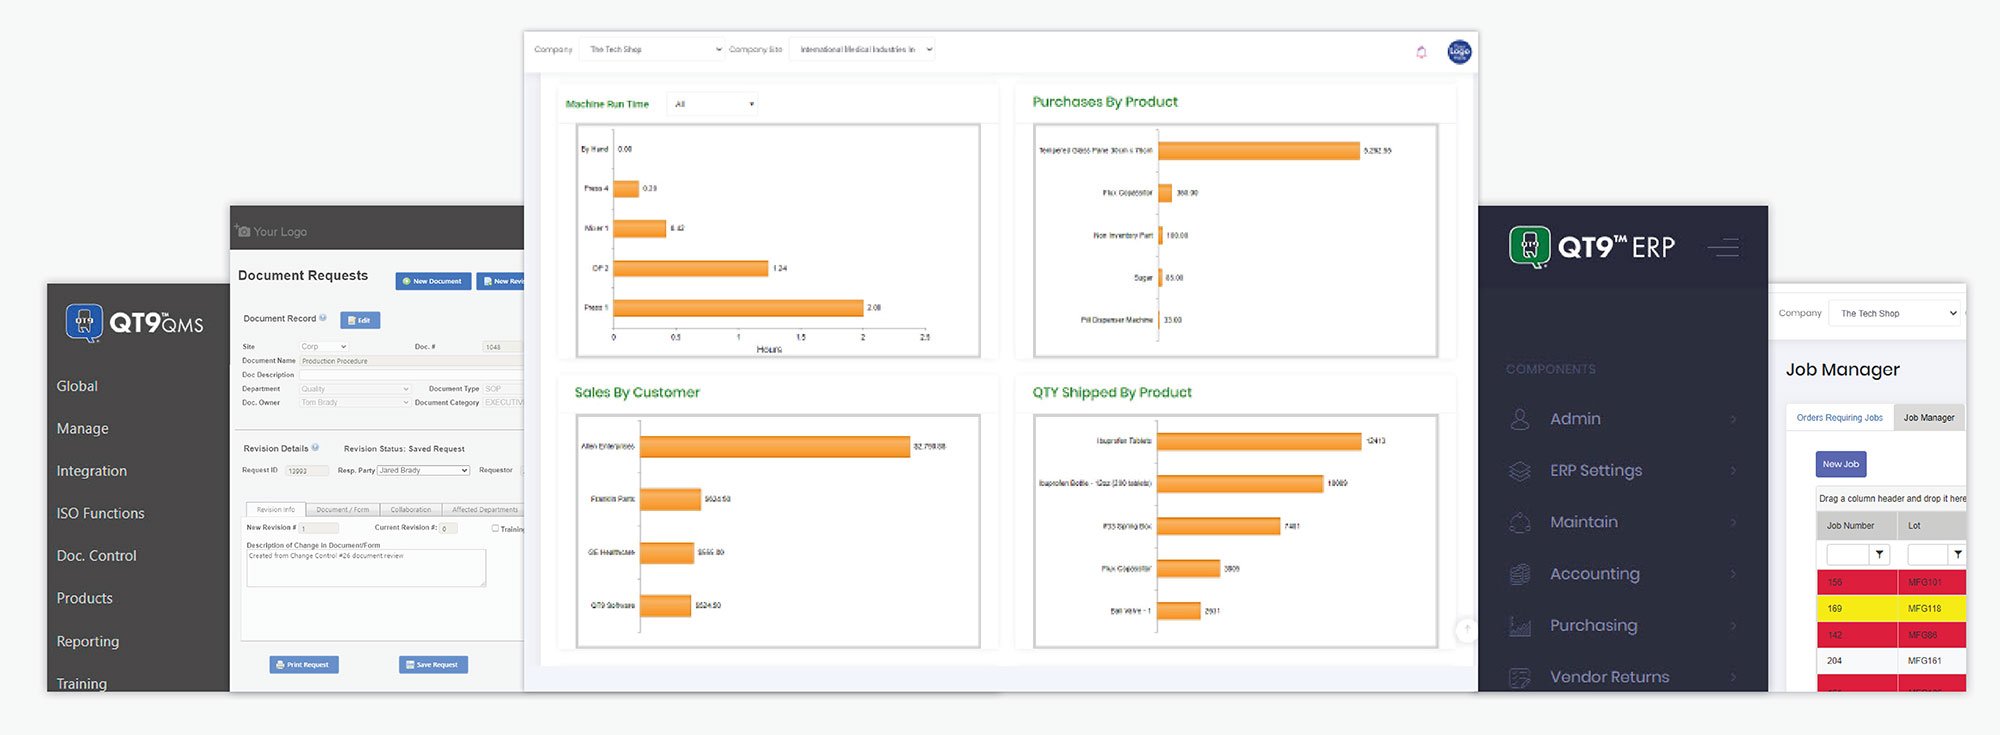Switch to the Collaboration tab

pyautogui.click(x=411, y=510)
